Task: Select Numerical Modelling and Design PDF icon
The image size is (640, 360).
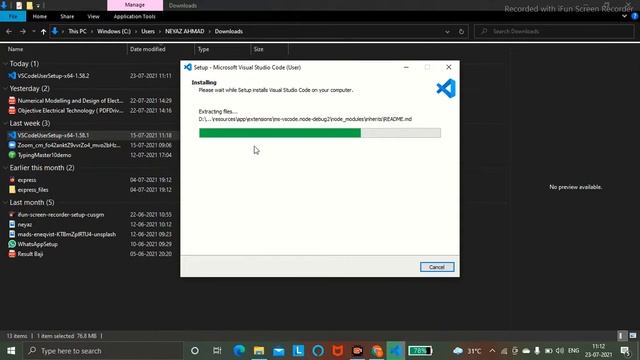Action: (x=12, y=100)
